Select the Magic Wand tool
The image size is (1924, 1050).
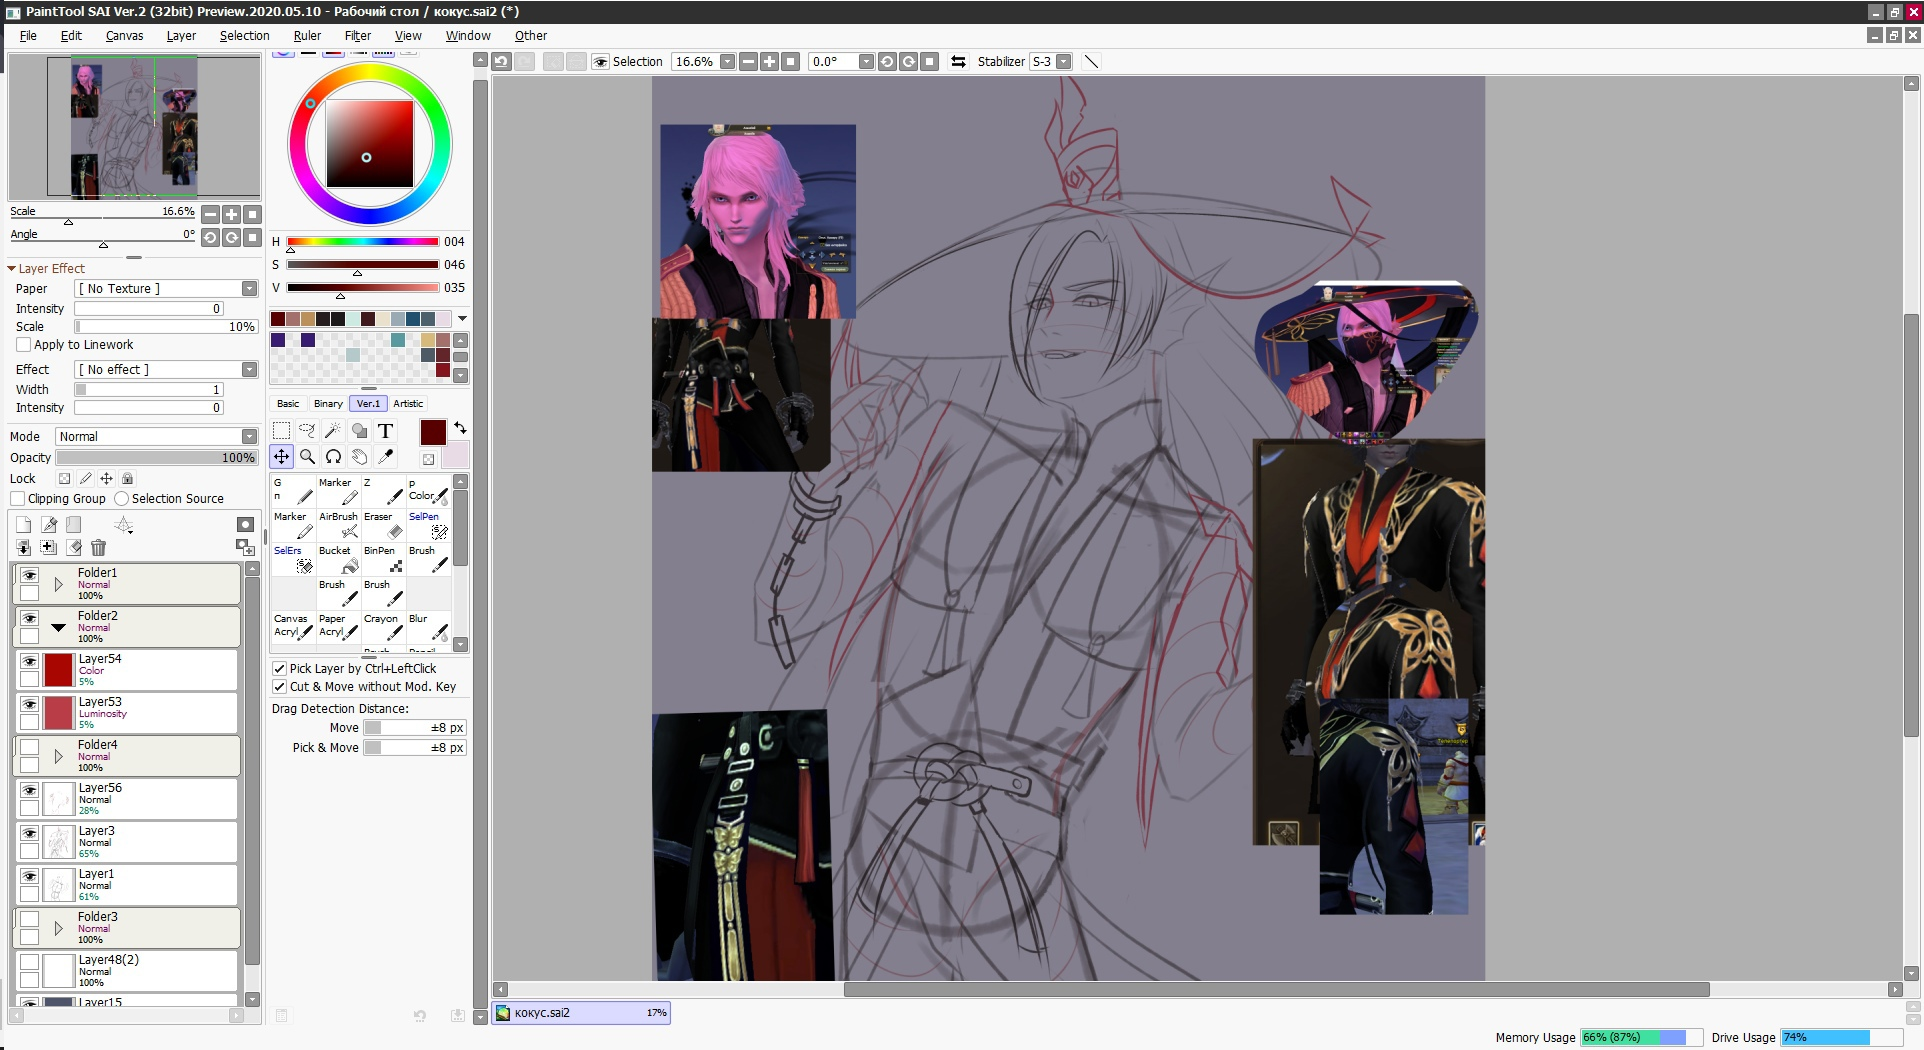point(333,431)
